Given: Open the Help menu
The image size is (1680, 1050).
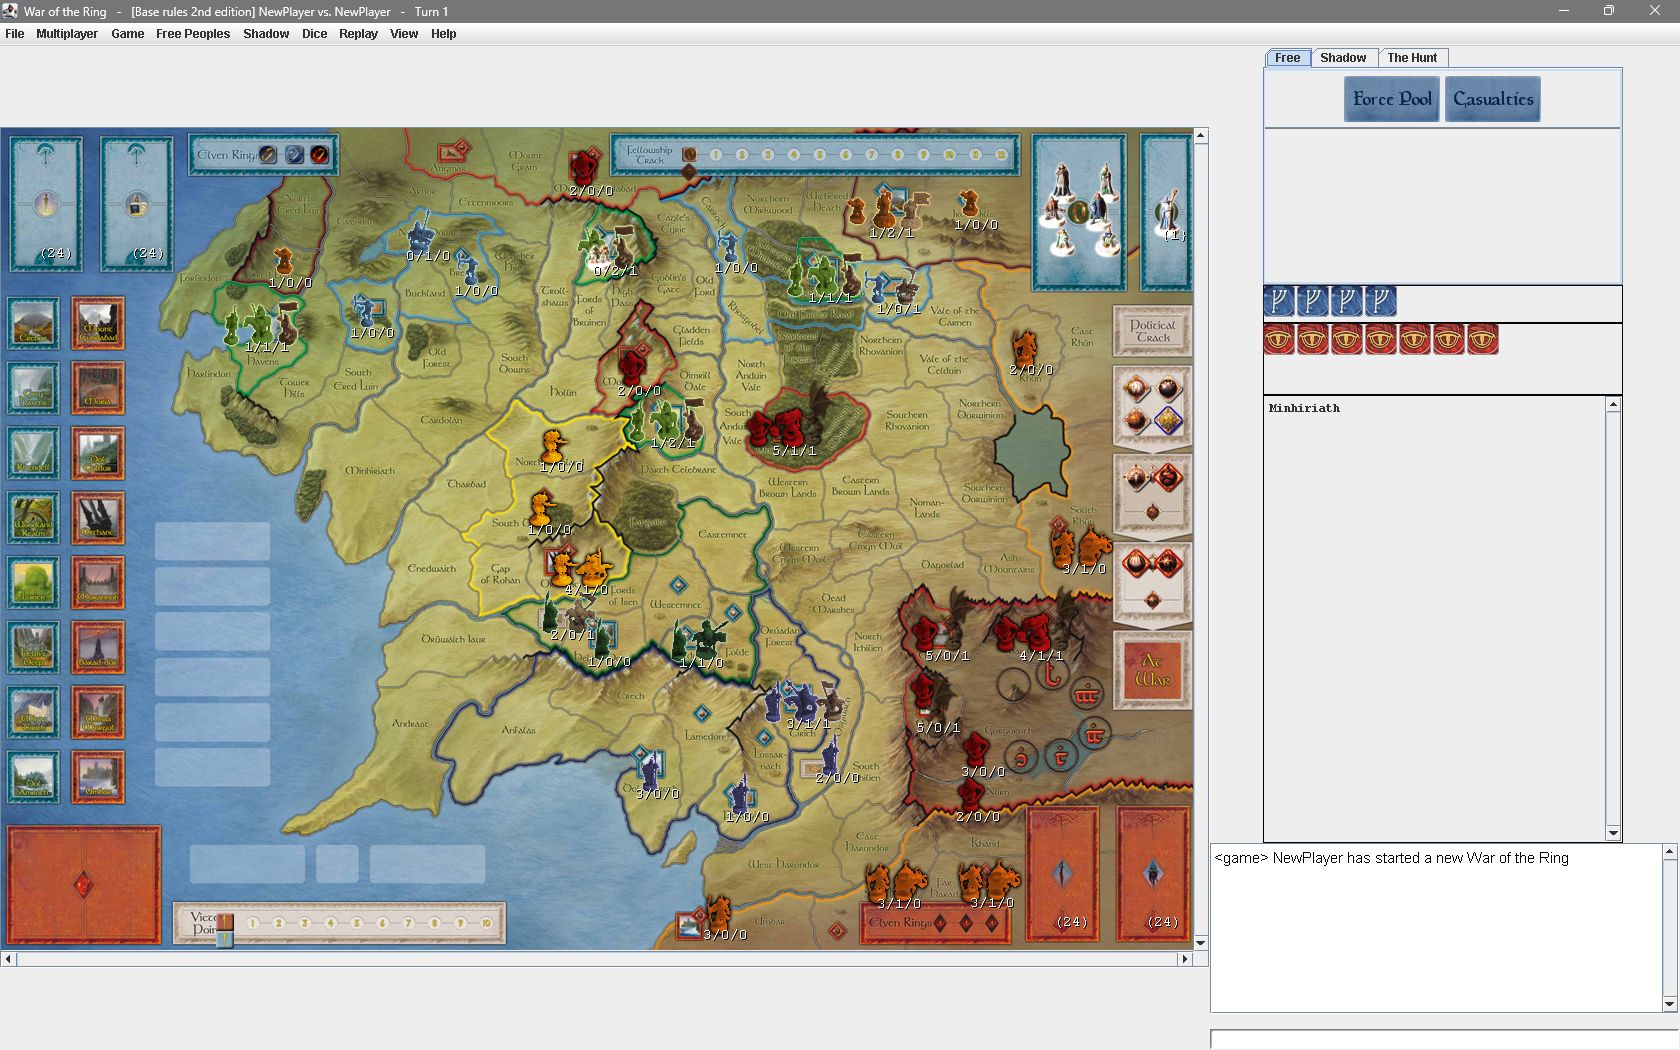Looking at the screenshot, I should [444, 34].
